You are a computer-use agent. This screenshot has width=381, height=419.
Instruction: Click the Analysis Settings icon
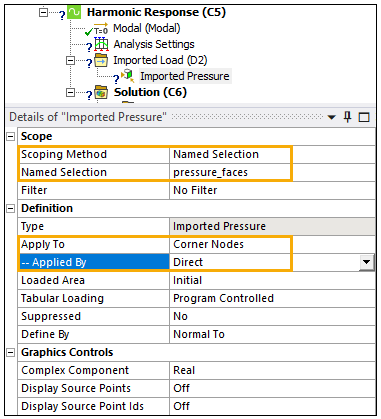[101, 44]
